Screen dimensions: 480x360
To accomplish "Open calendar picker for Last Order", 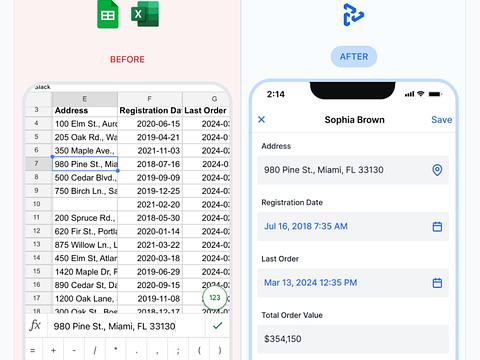I will [437, 283].
